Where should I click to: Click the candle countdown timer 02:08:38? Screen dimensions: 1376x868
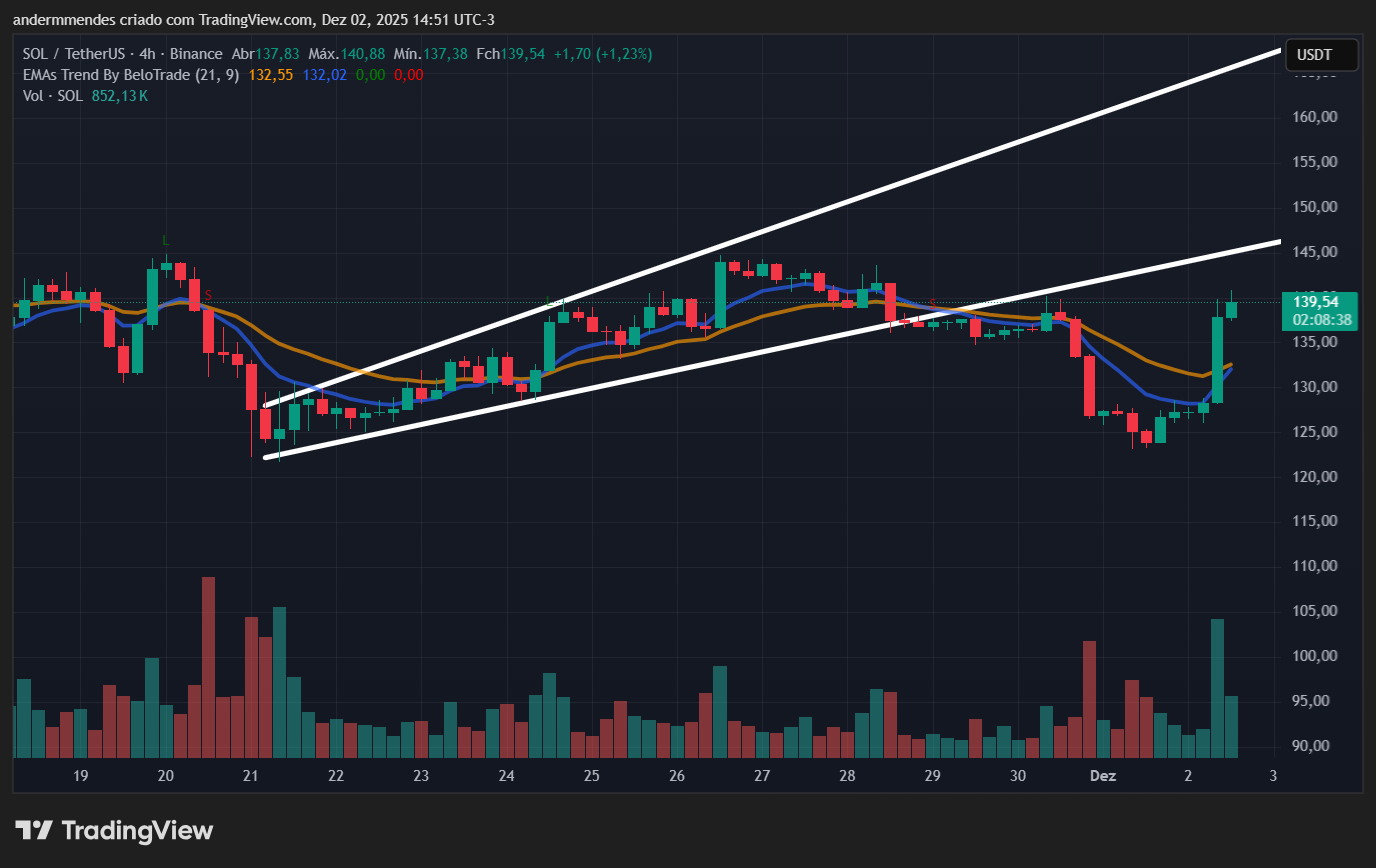[x=1322, y=320]
